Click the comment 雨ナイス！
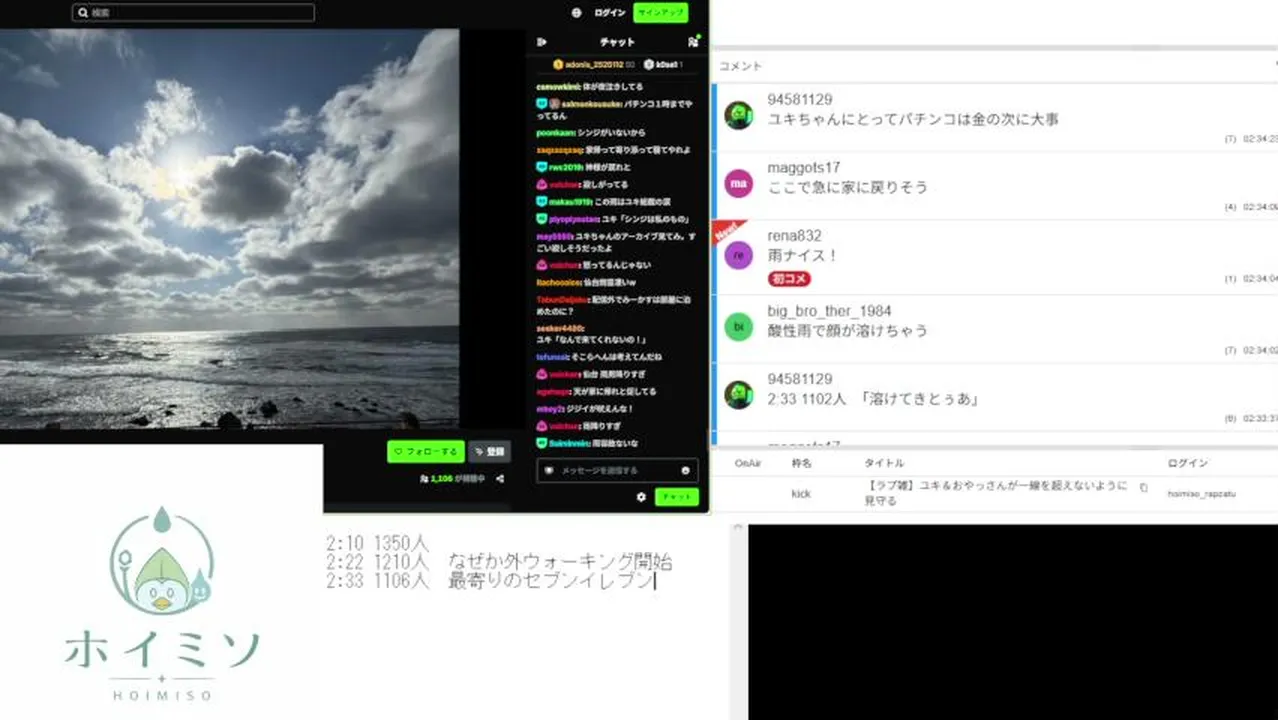Viewport: 1278px width, 720px height. tap(803, 256)
